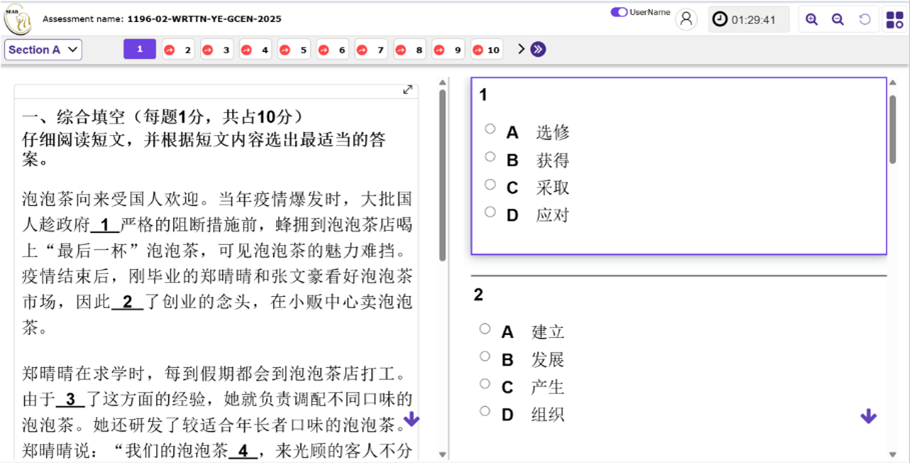Open the Section A dropdown
This screenshot has height=463, width=910.
click(44, 50)
